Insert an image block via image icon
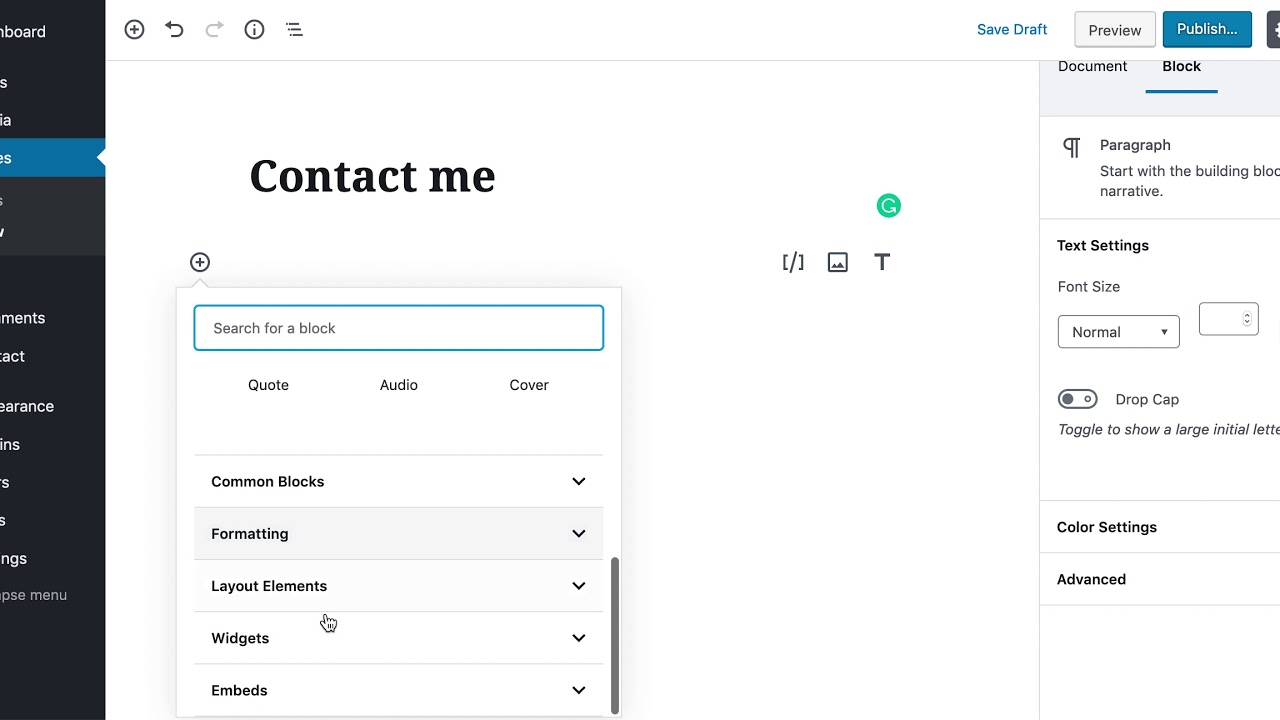1280x720 pixels. pos(838,262)
